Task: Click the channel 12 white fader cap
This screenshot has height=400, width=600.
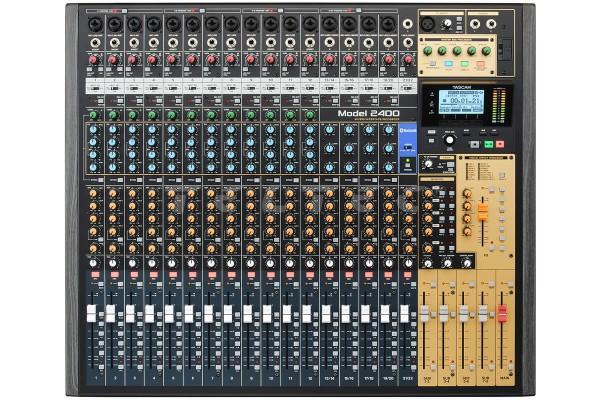Action: tap(307, 313)
